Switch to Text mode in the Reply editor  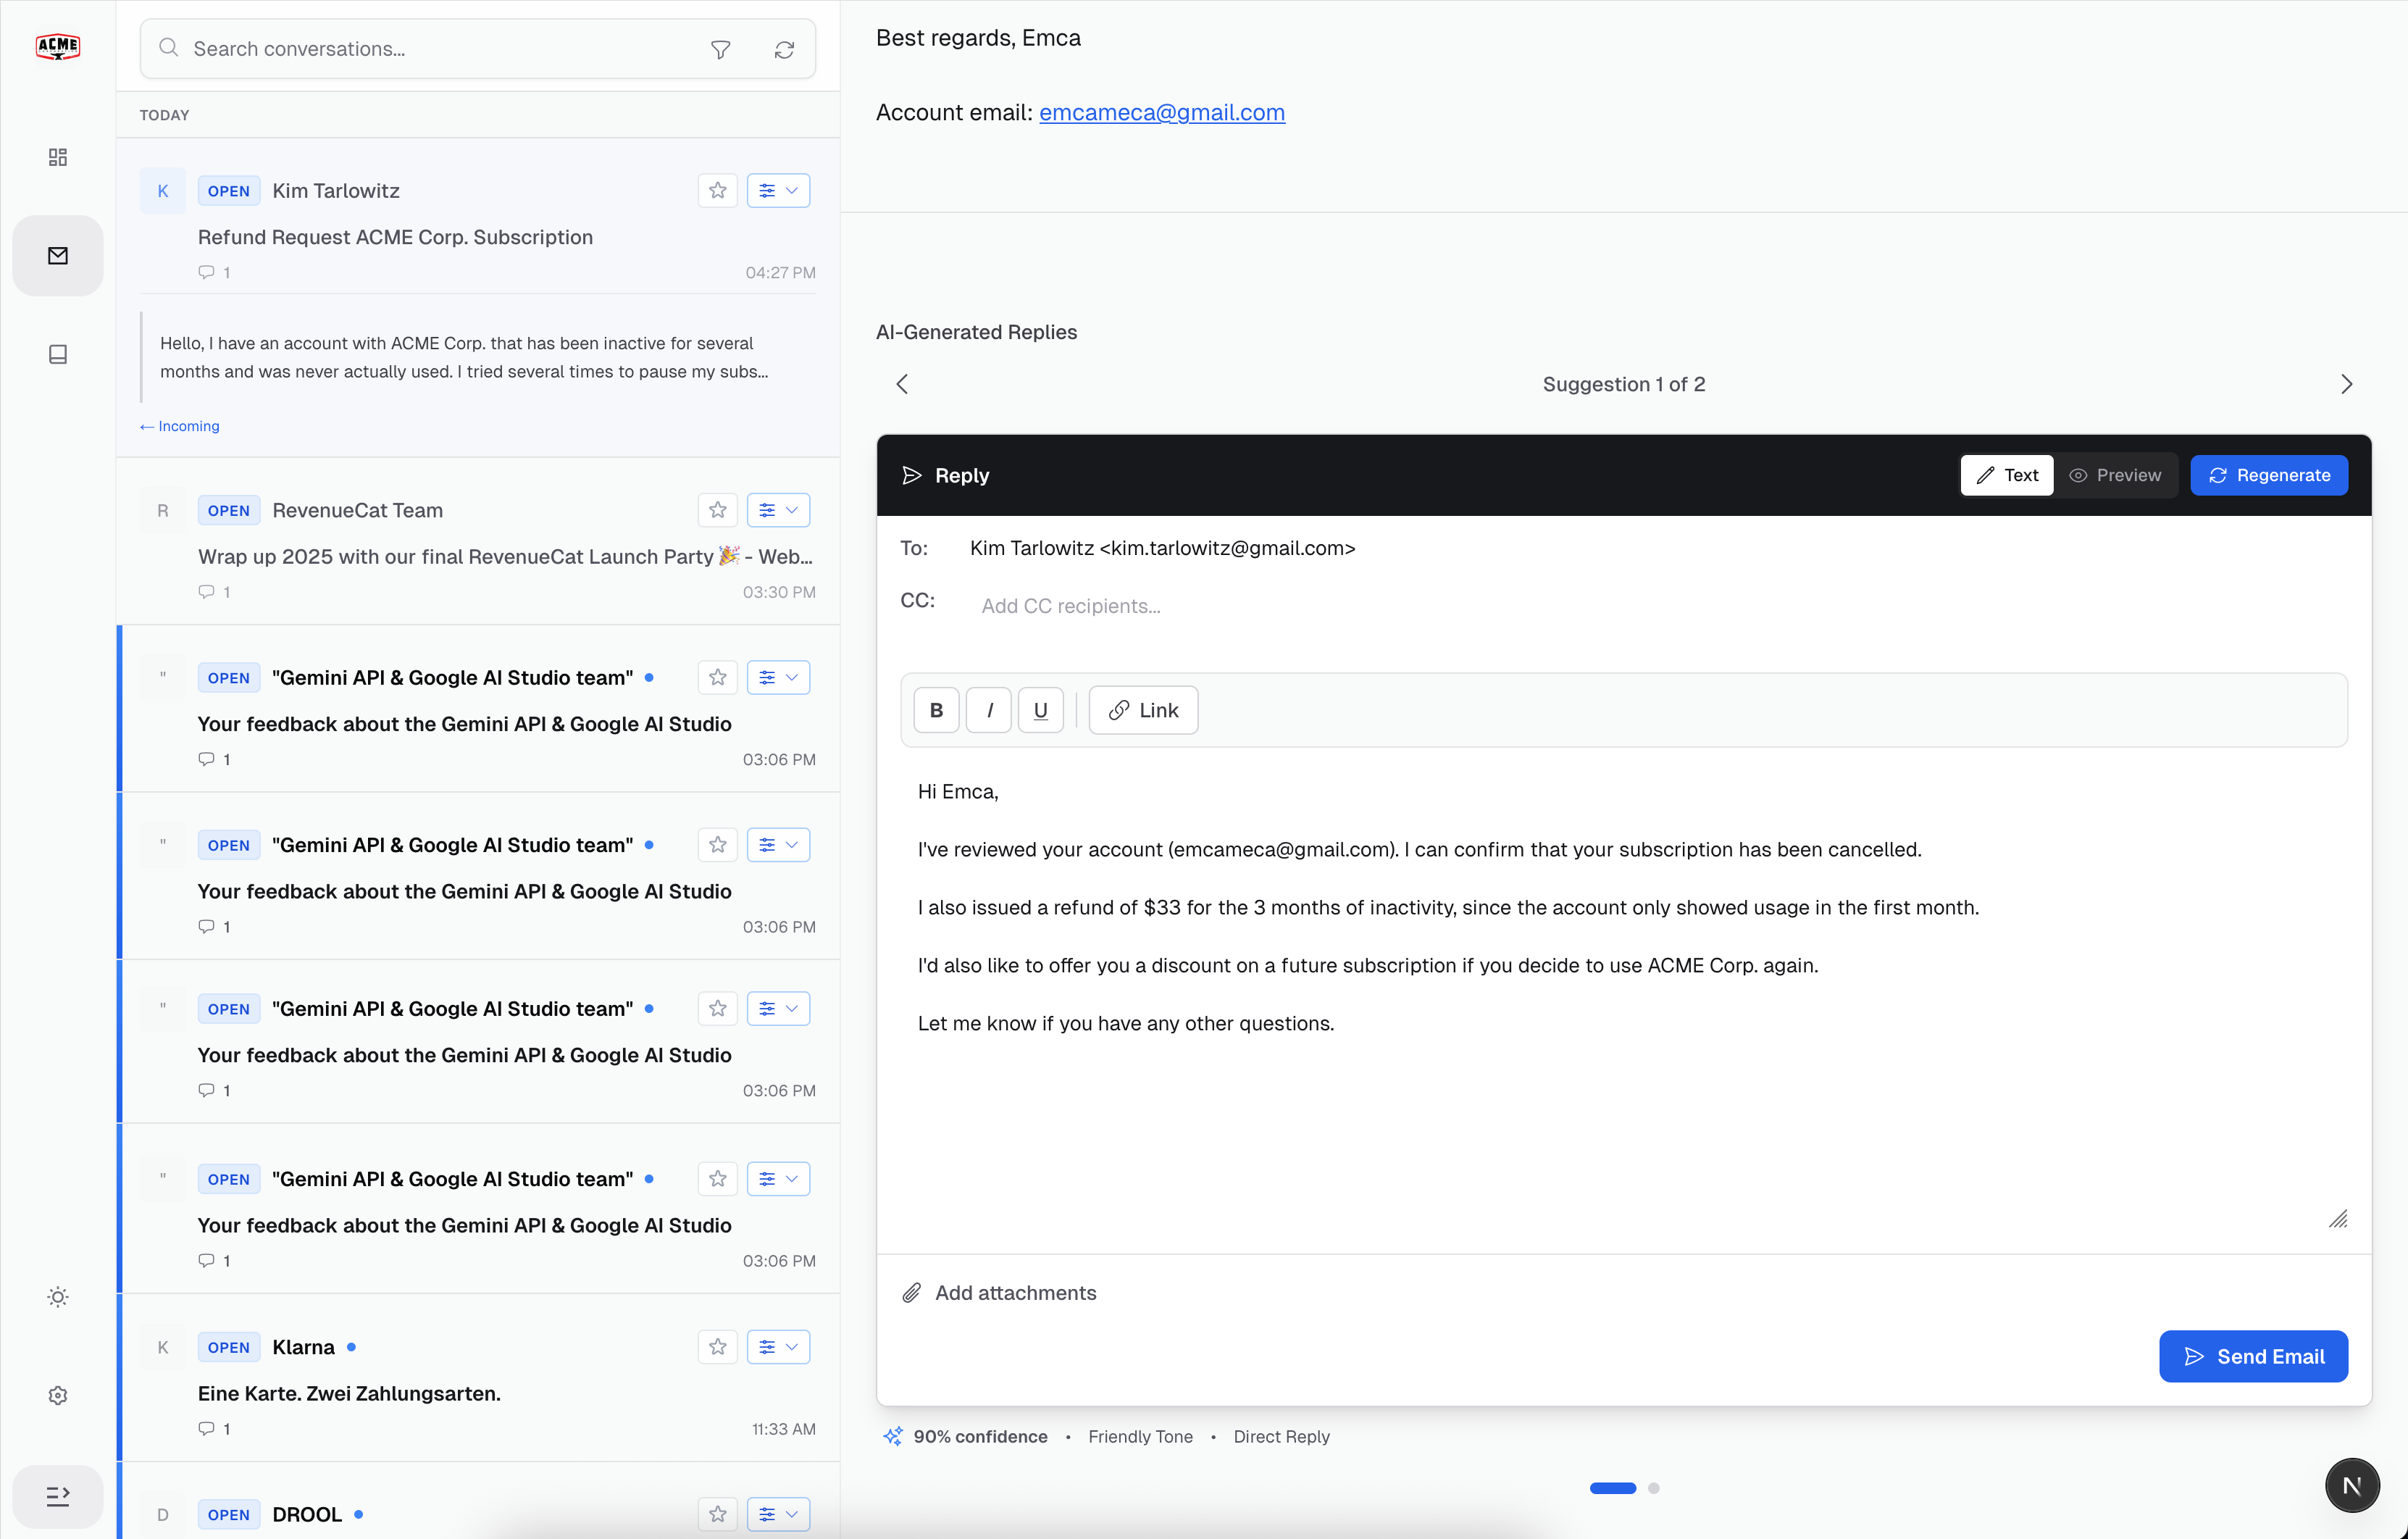coord(2007,475)
